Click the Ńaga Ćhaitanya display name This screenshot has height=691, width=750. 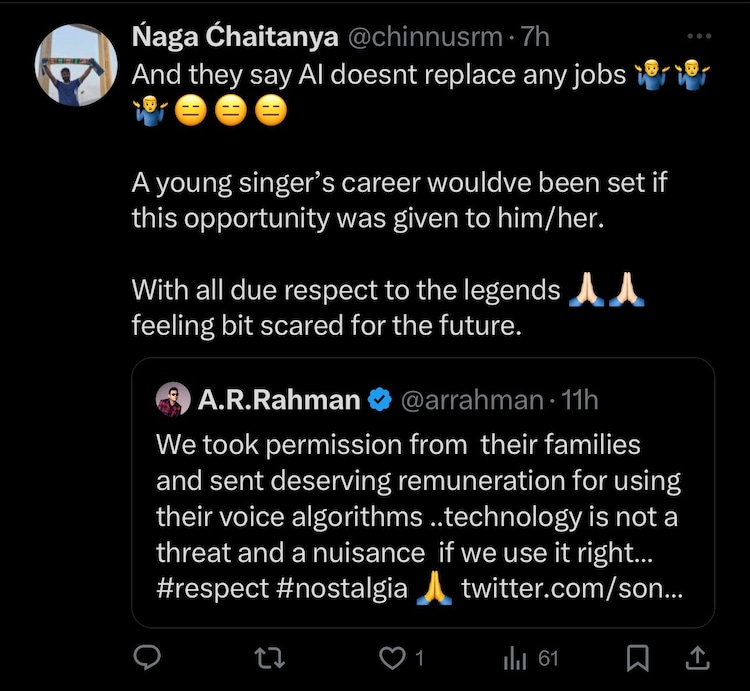click(x=234, y=38)
